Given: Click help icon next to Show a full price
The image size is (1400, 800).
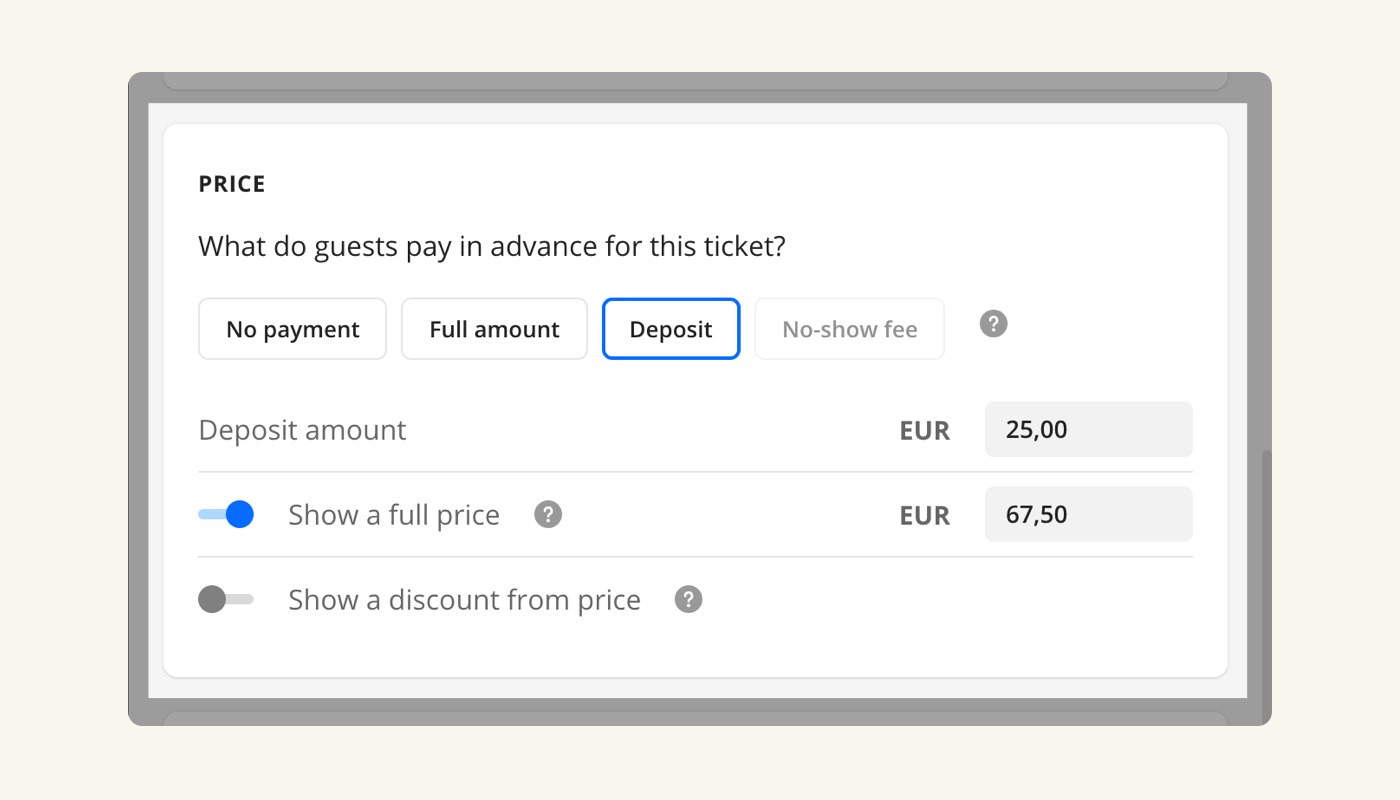Looking at the screenshot, I should pyautogui.click(x=548, y=514).
